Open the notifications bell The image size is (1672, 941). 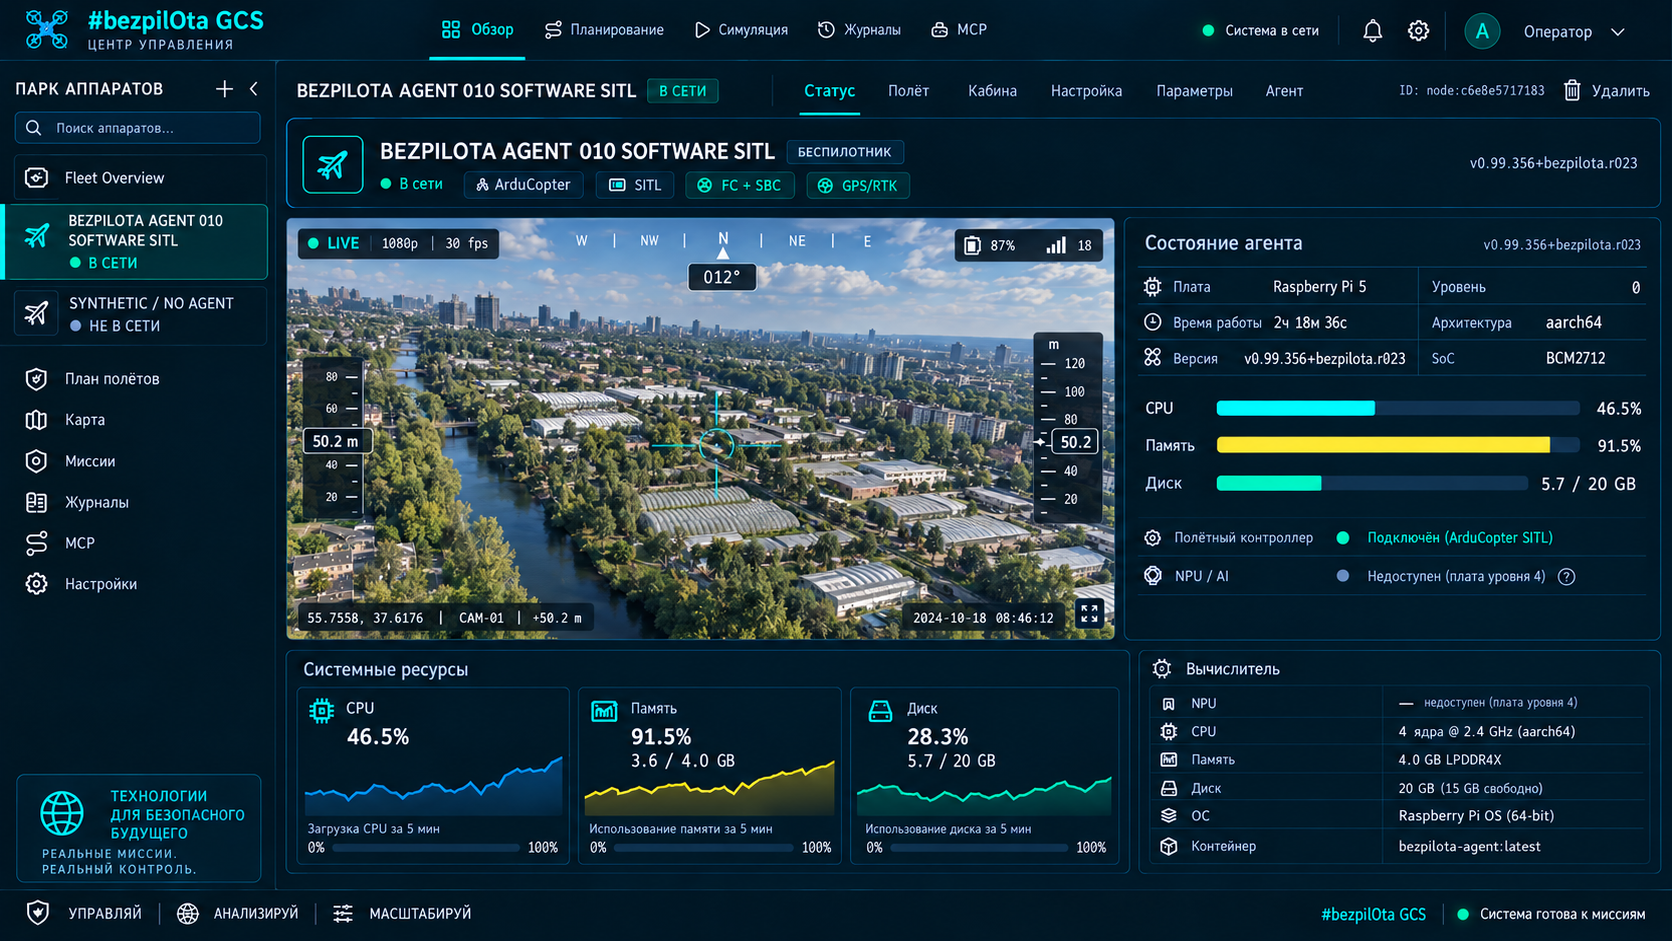[x=1372, y=31]
